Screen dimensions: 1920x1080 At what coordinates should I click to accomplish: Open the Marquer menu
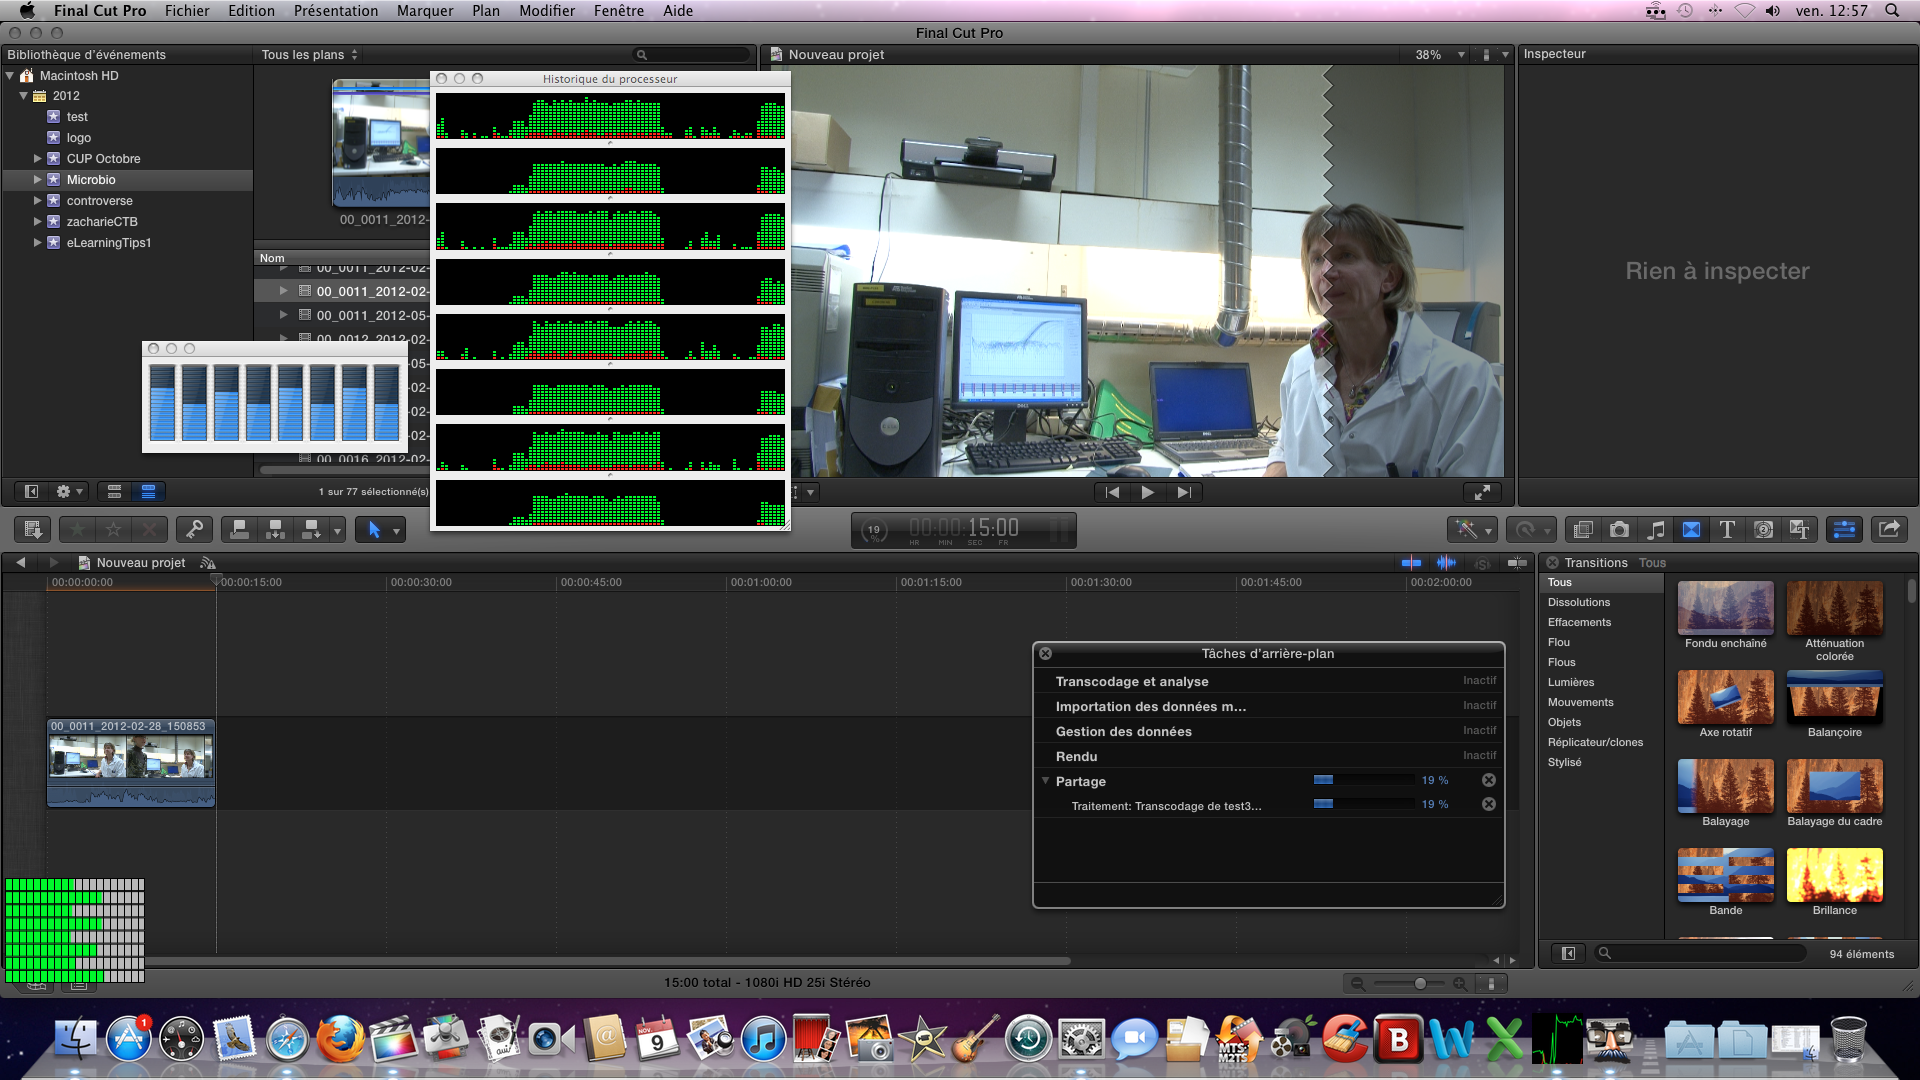(x=425, y=10)
